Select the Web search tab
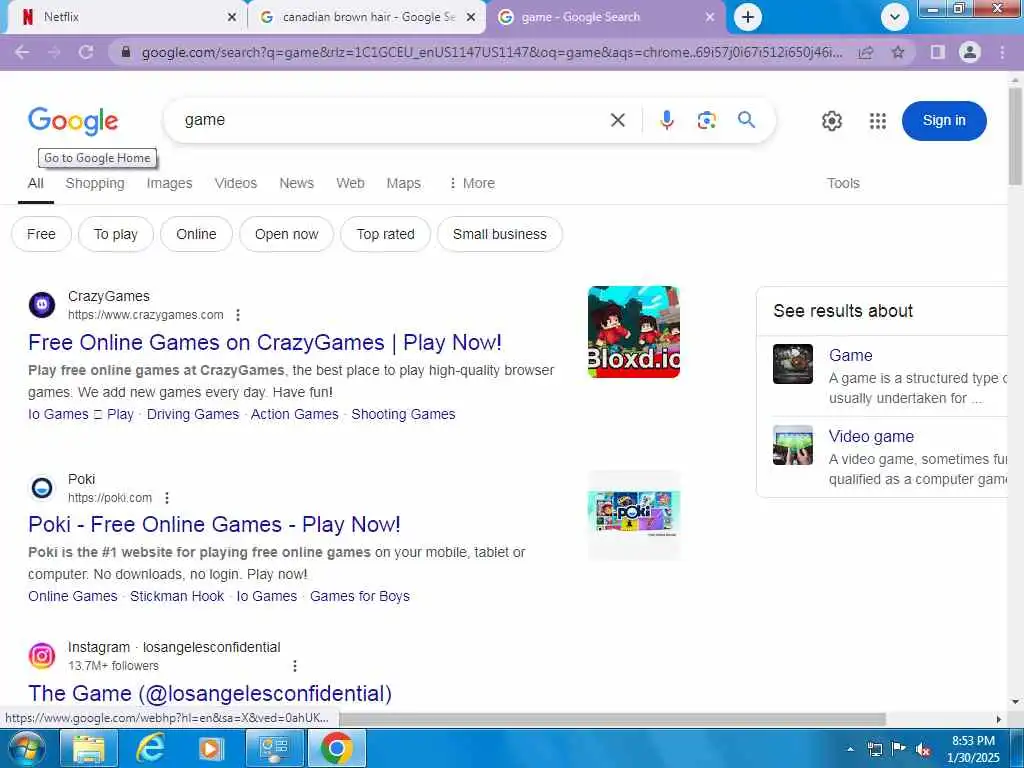The image size is (1024, 768). coord(350,184)
